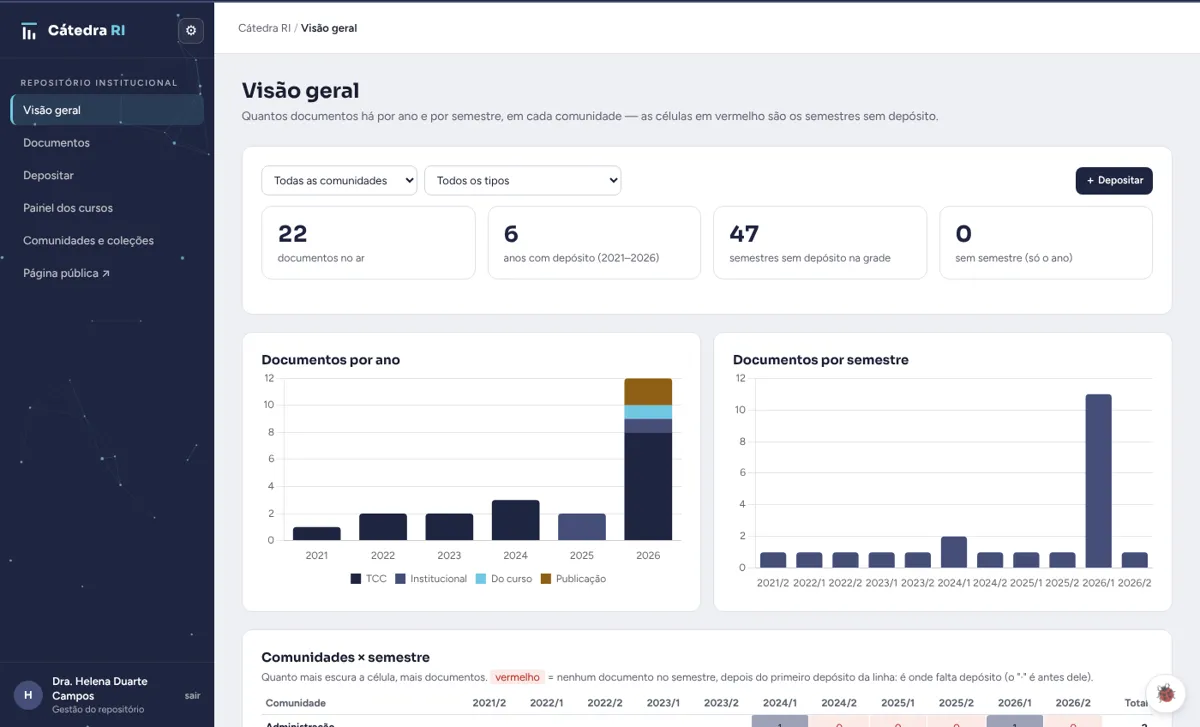1200x727 pixels.
Task: Click the 2024/1 column header in the table
Action: tap(780, 703)
